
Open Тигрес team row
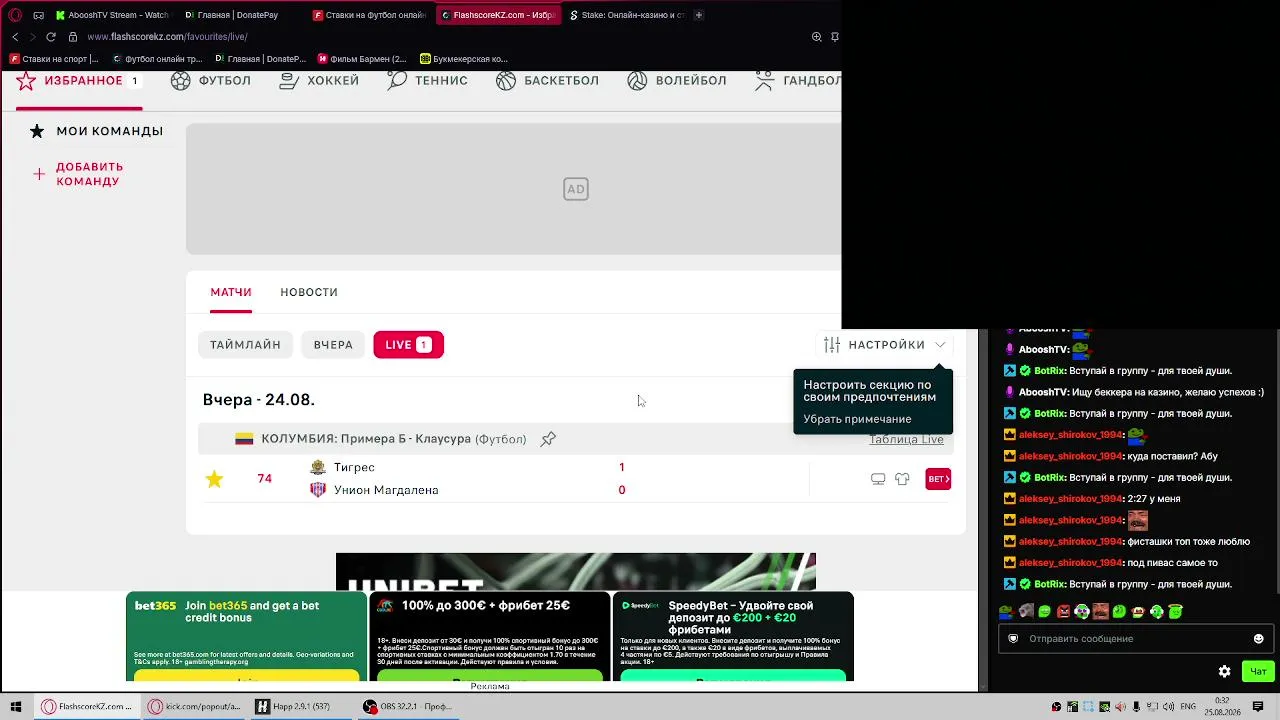coord(354,467)
